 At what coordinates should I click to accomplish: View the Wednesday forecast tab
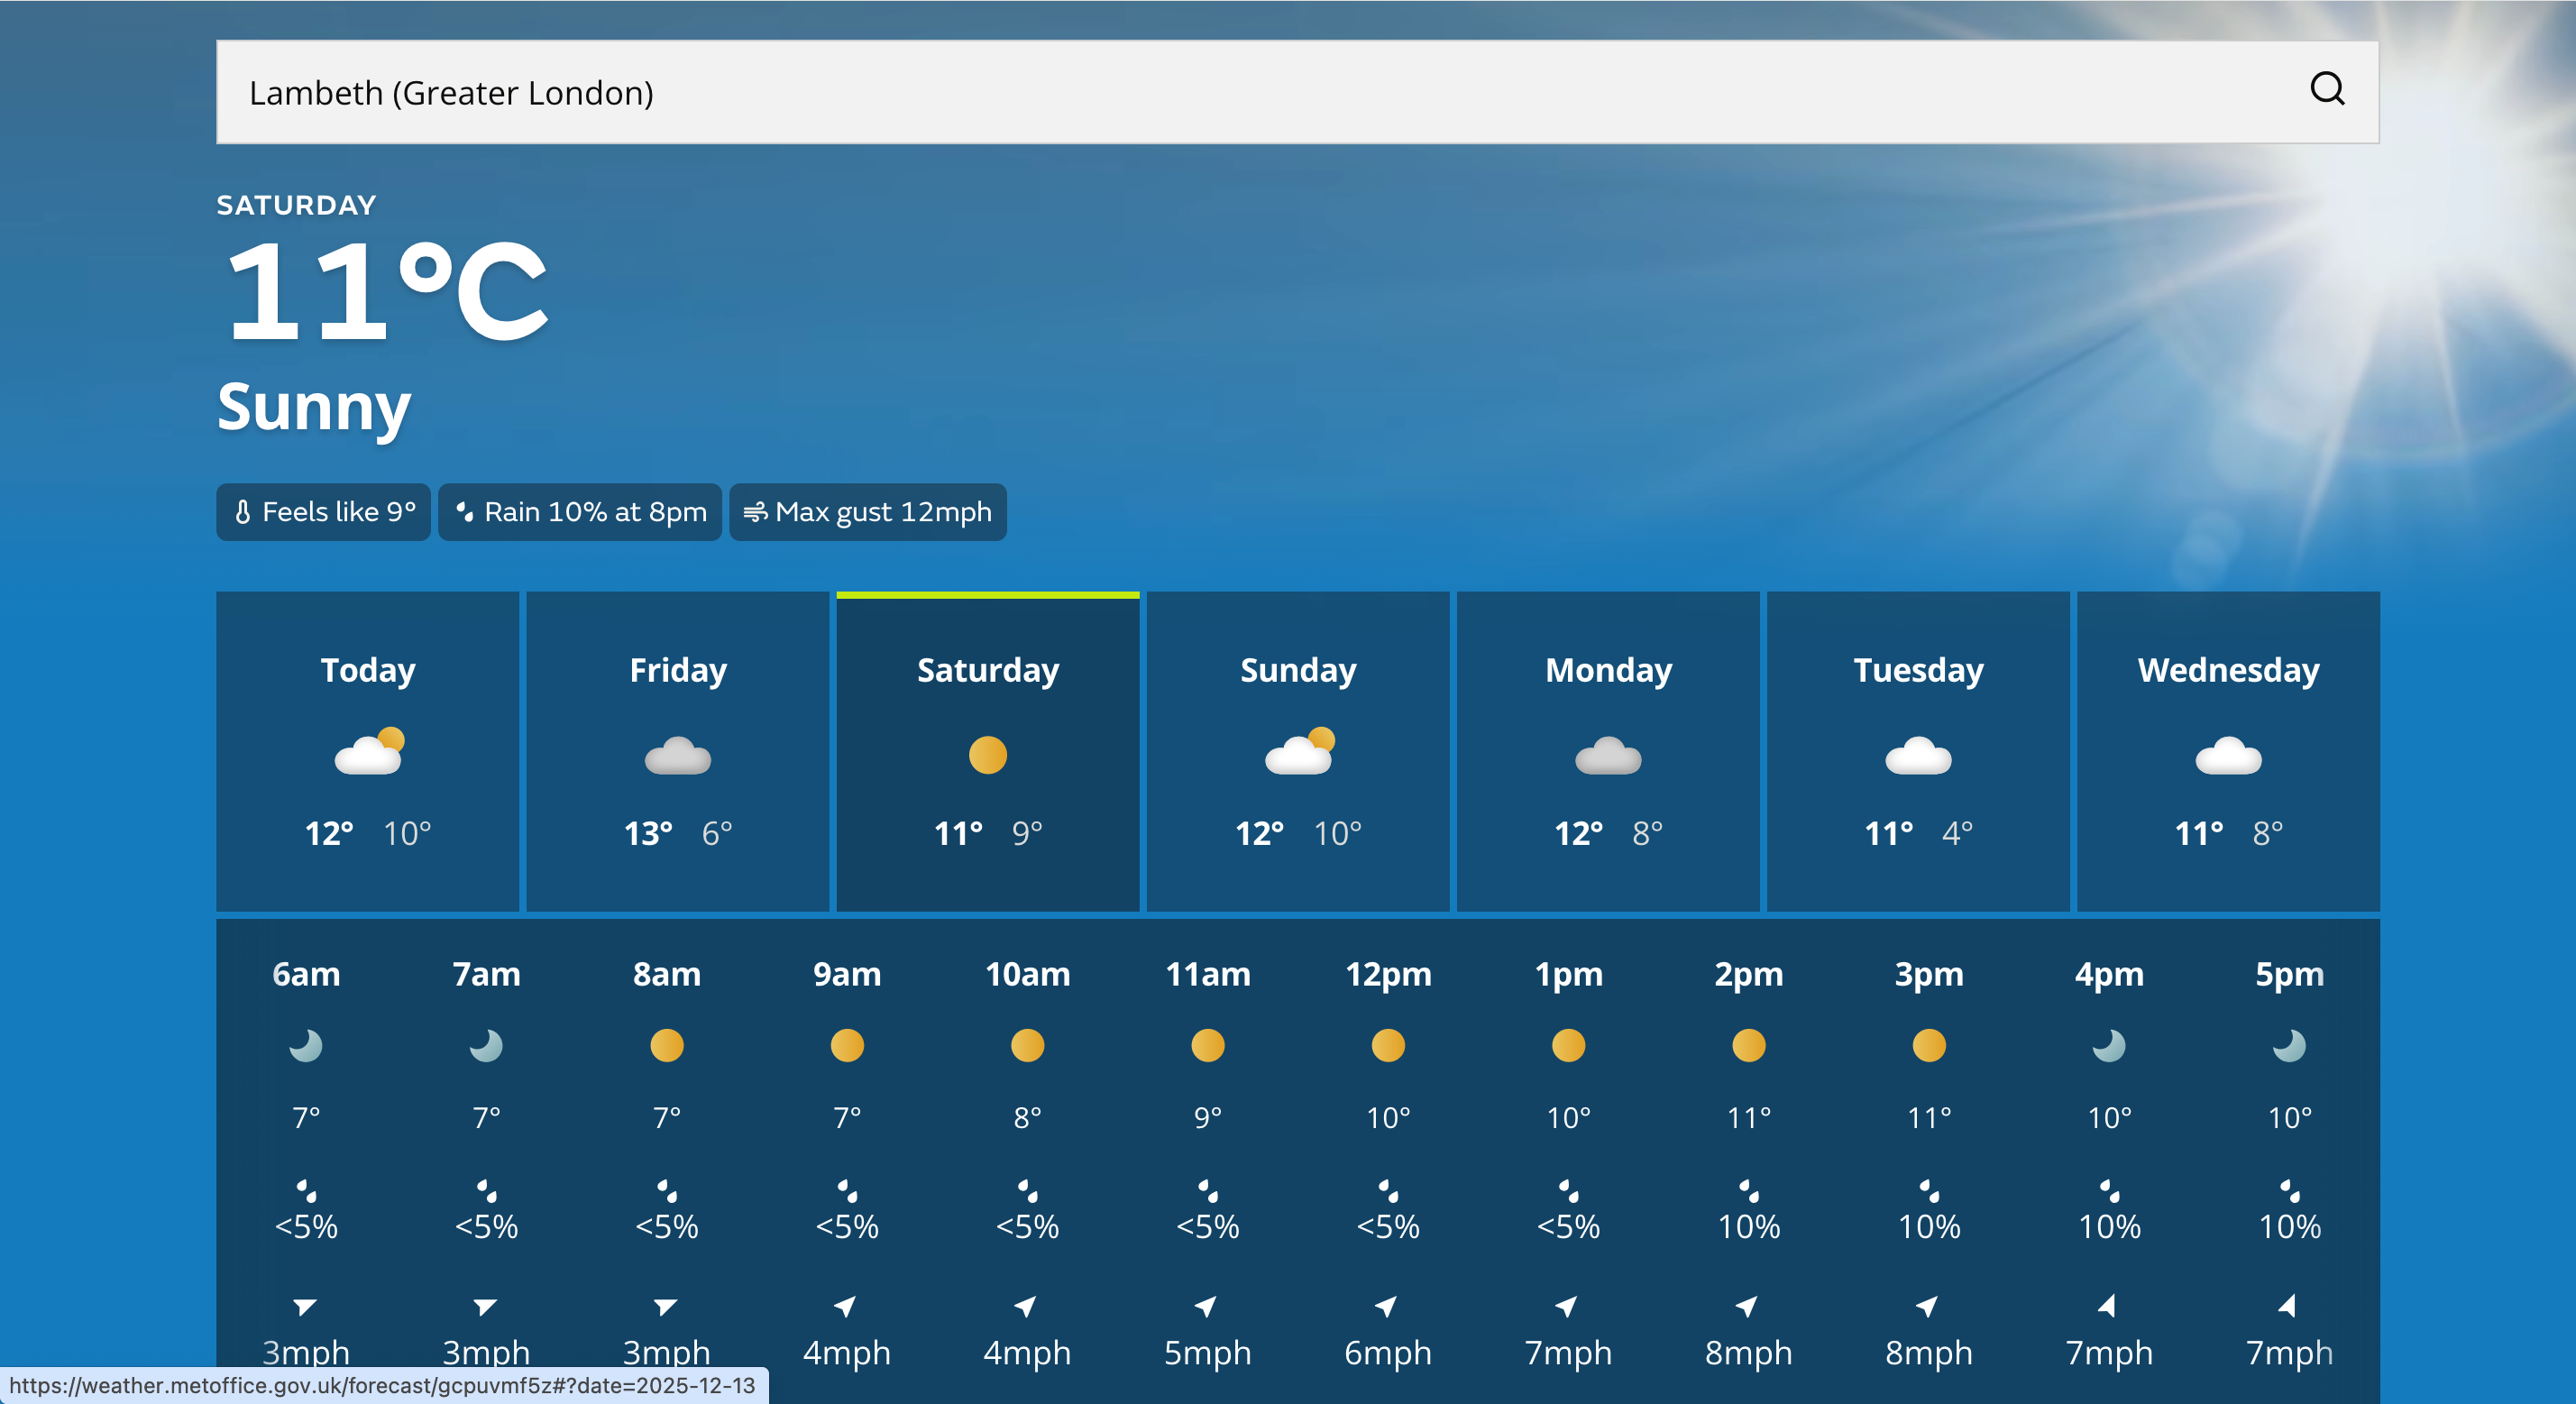click(2227, 750)
